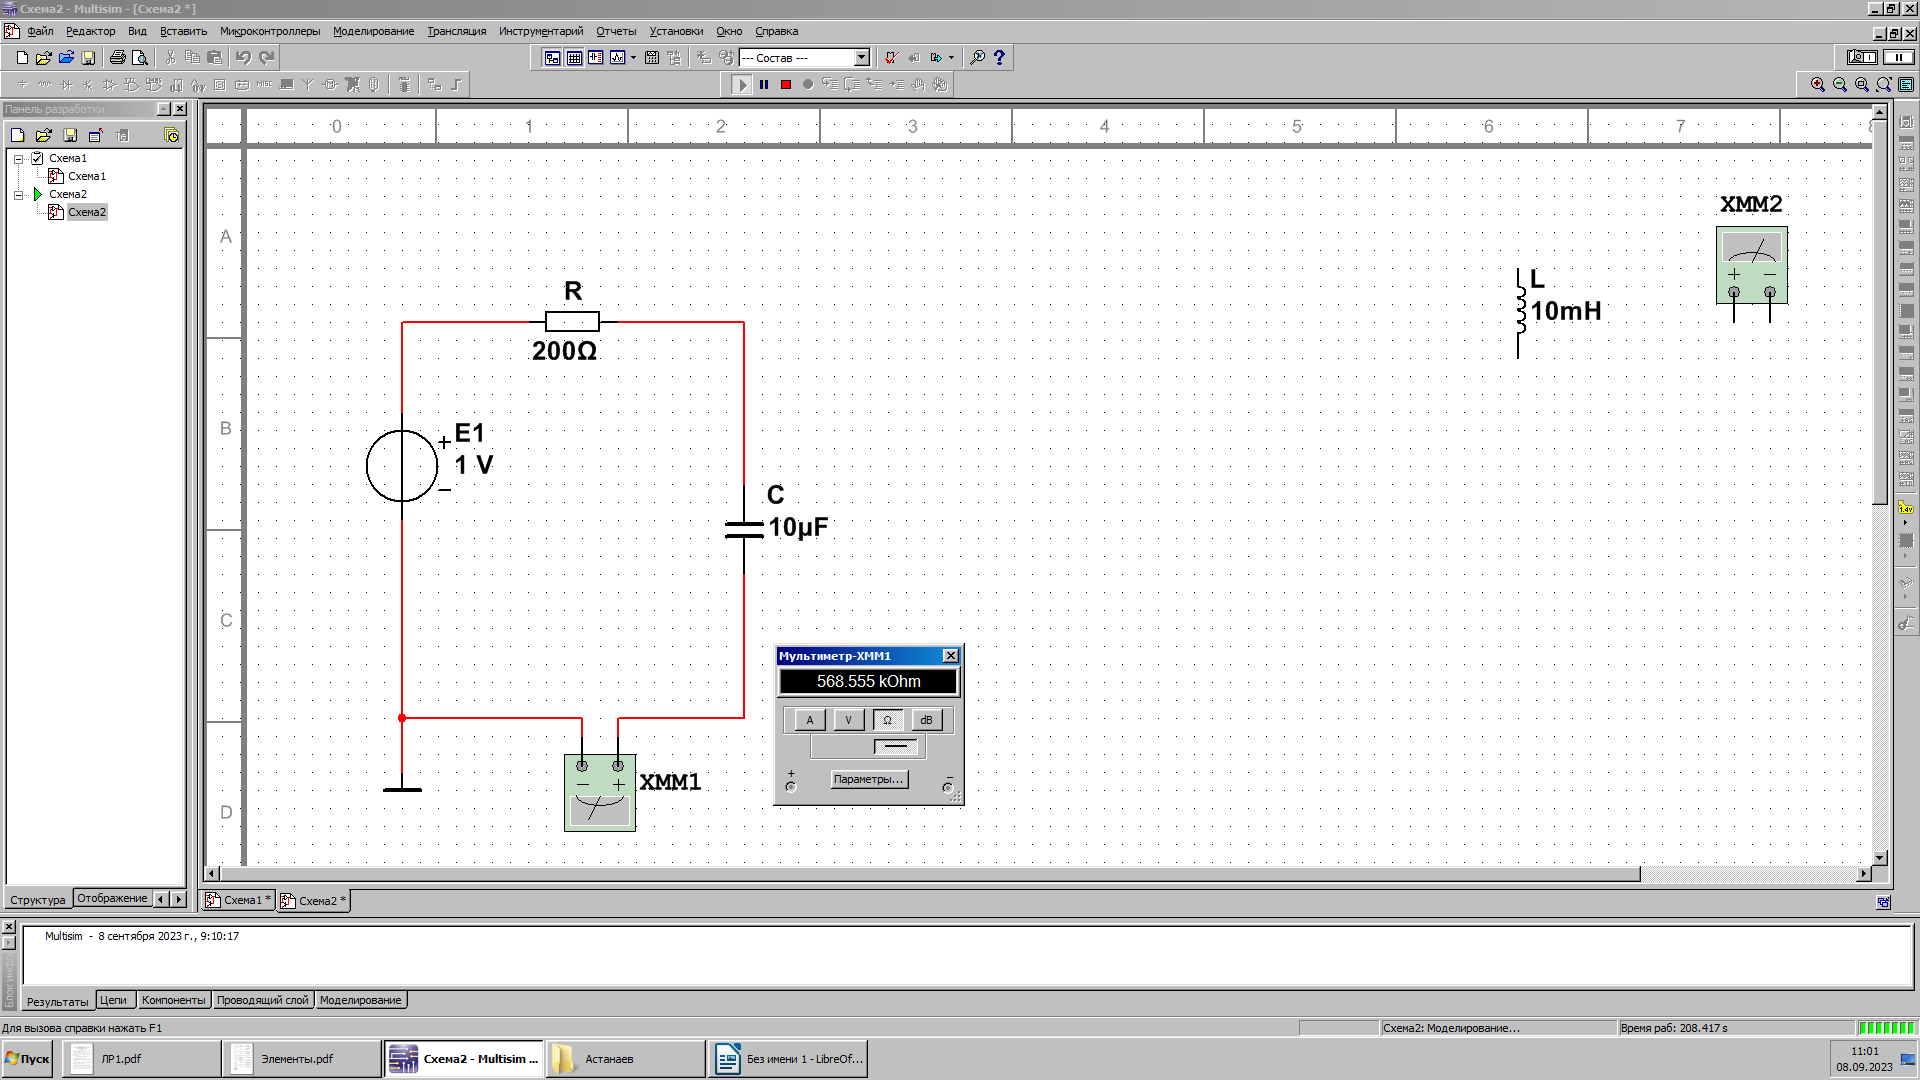This screenshot has width=1920, height=1080.
Task: Open print preview icon
Action: [x=140, y=58]
